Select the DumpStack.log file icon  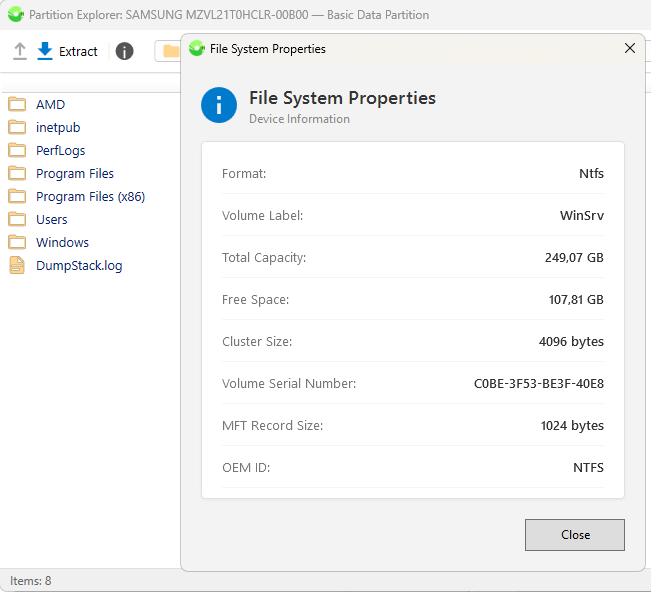pos(17,266)
